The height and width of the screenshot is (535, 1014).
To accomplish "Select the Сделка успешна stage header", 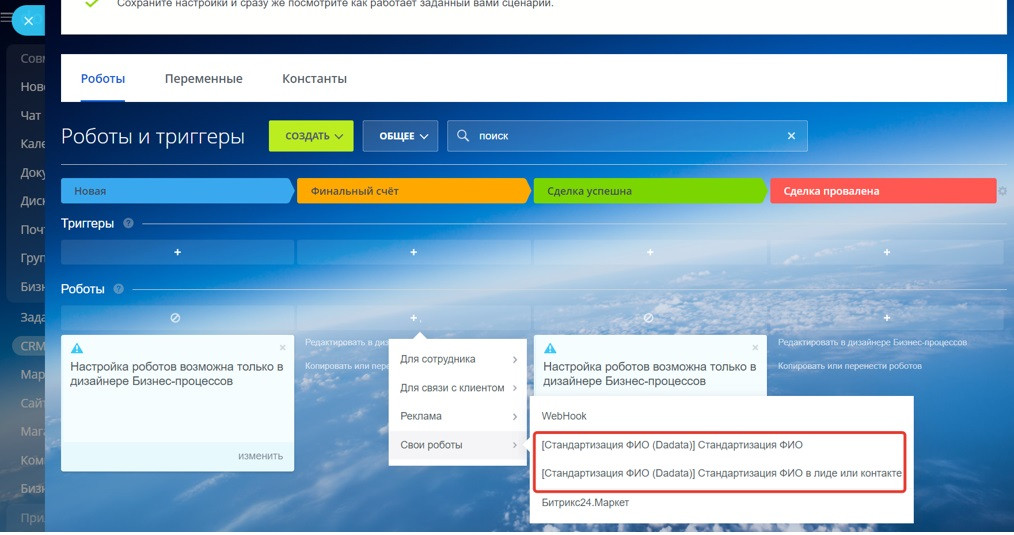I will click(649, 191).
